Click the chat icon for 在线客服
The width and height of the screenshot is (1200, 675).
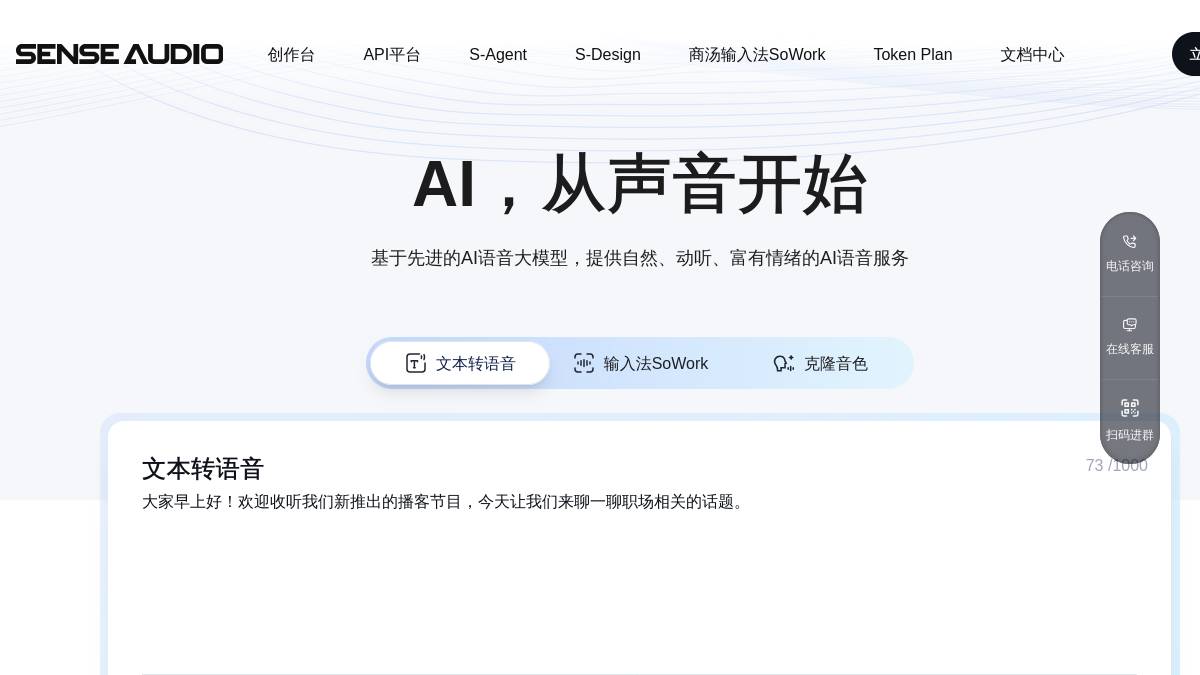pos(1130,325)
